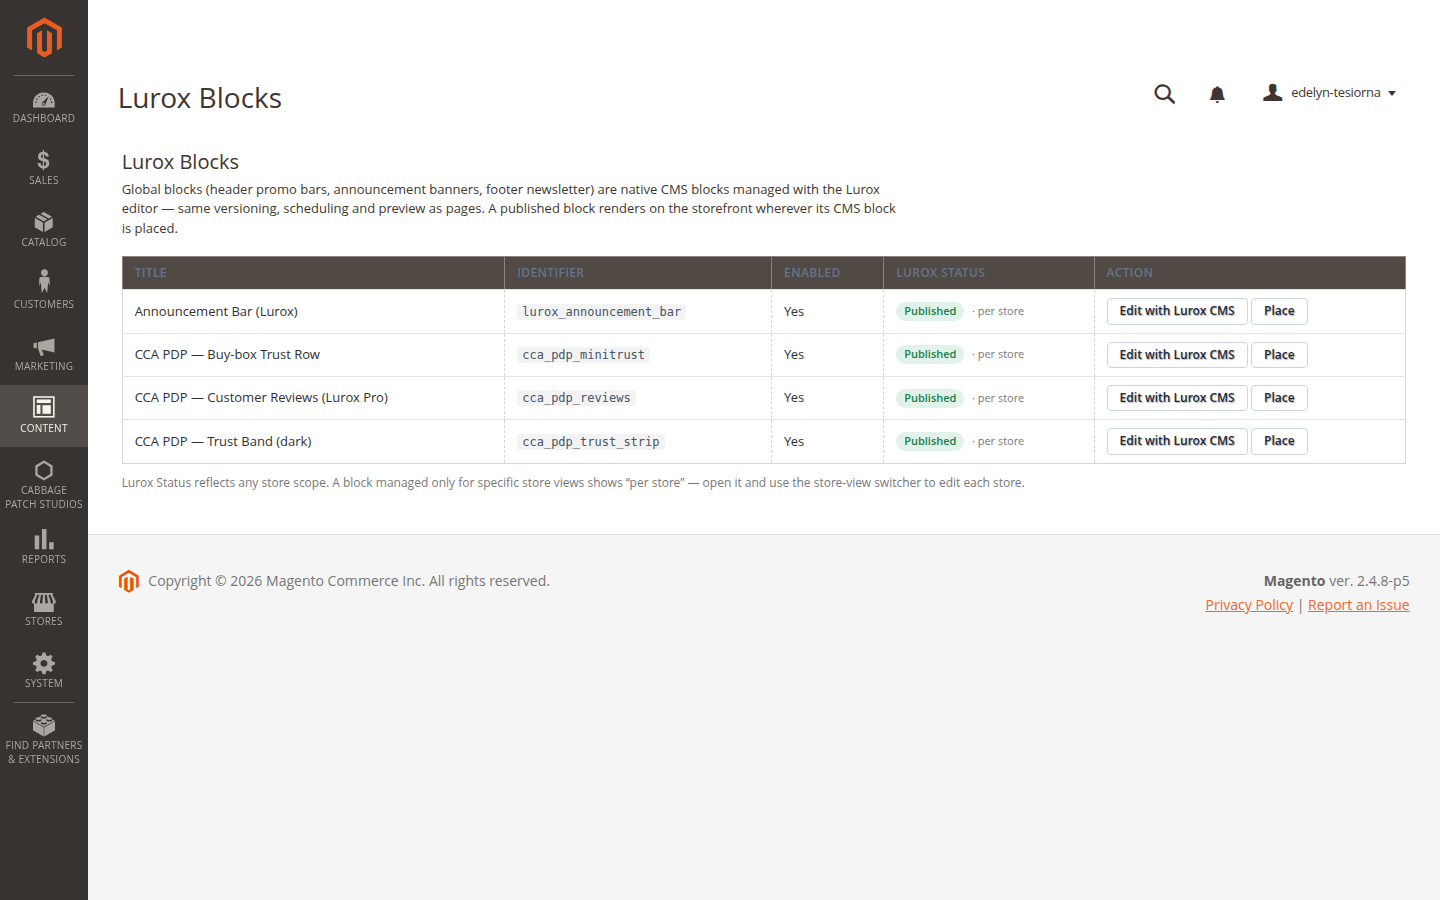Open the Sales menu
Screen dimensions: 1440x900
44,168
